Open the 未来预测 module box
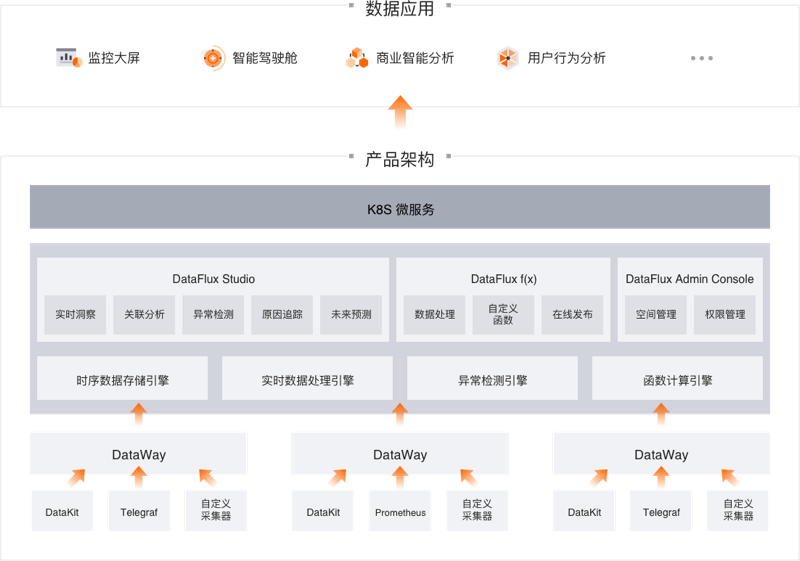The height and width of the screenshot is (561, 800). tap(351, 315)
